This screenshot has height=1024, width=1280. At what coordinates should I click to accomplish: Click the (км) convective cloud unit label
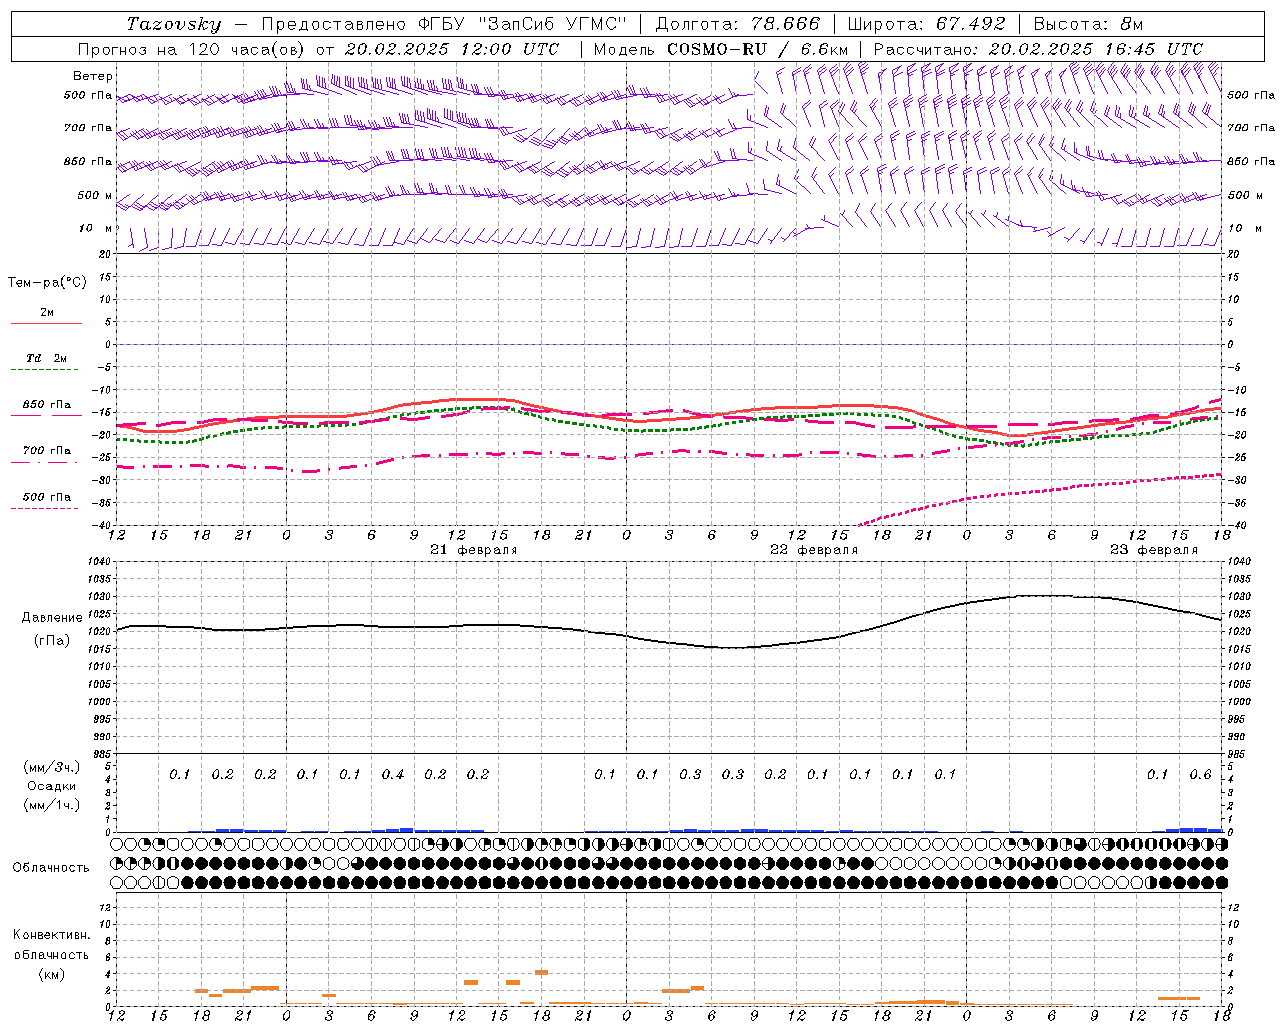[51, 973]
